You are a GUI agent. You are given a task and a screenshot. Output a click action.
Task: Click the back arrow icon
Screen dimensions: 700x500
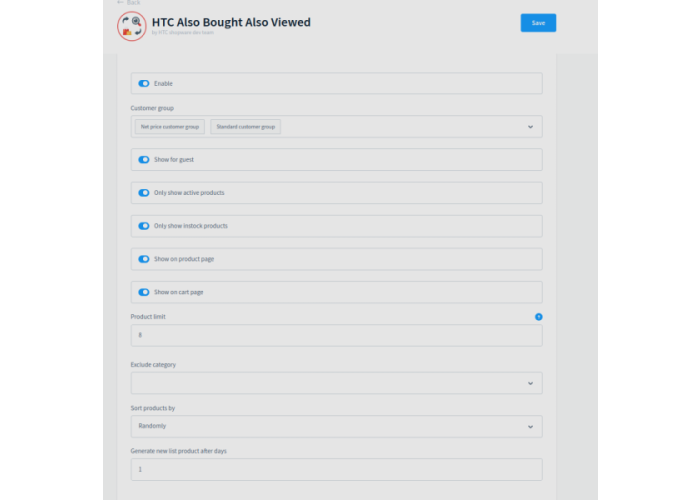120,2
